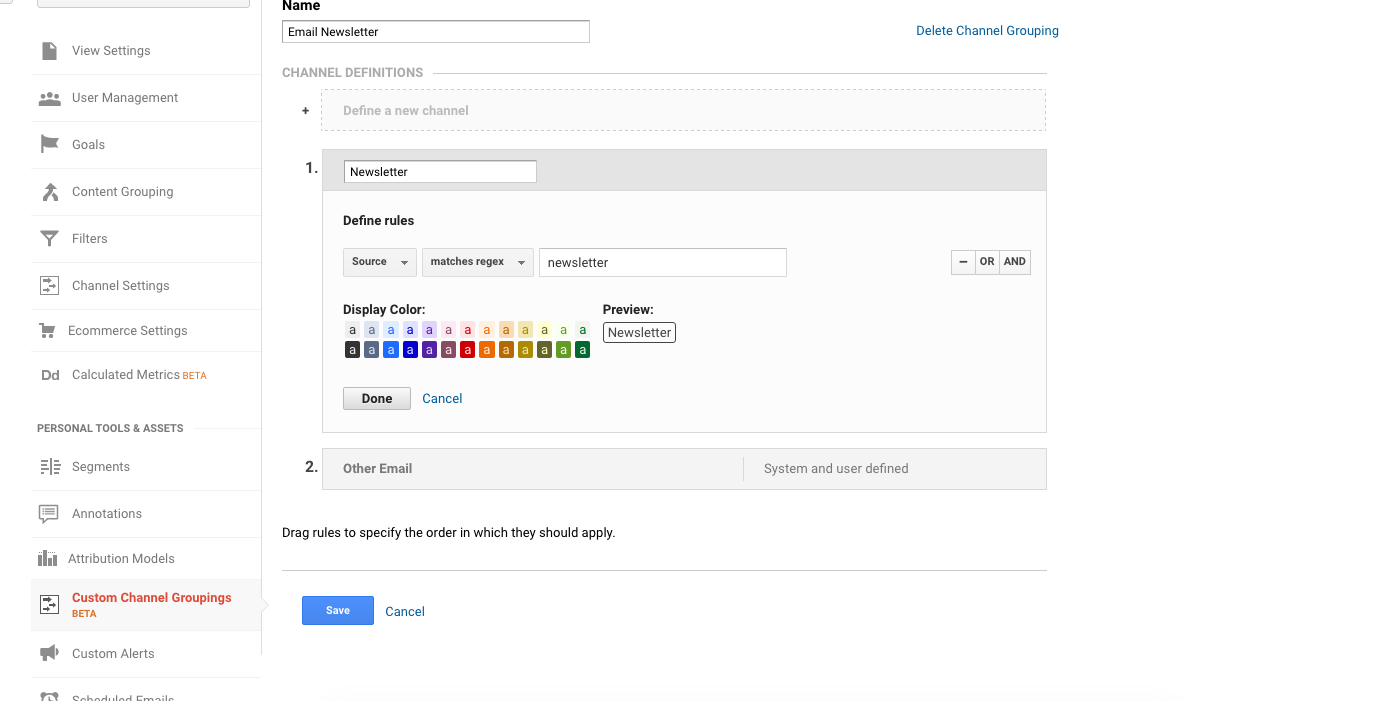The image size is (1391, 701).
Task: Open View Settings from the sidebar
Action: pyautogui.click(x=50, y=50)
